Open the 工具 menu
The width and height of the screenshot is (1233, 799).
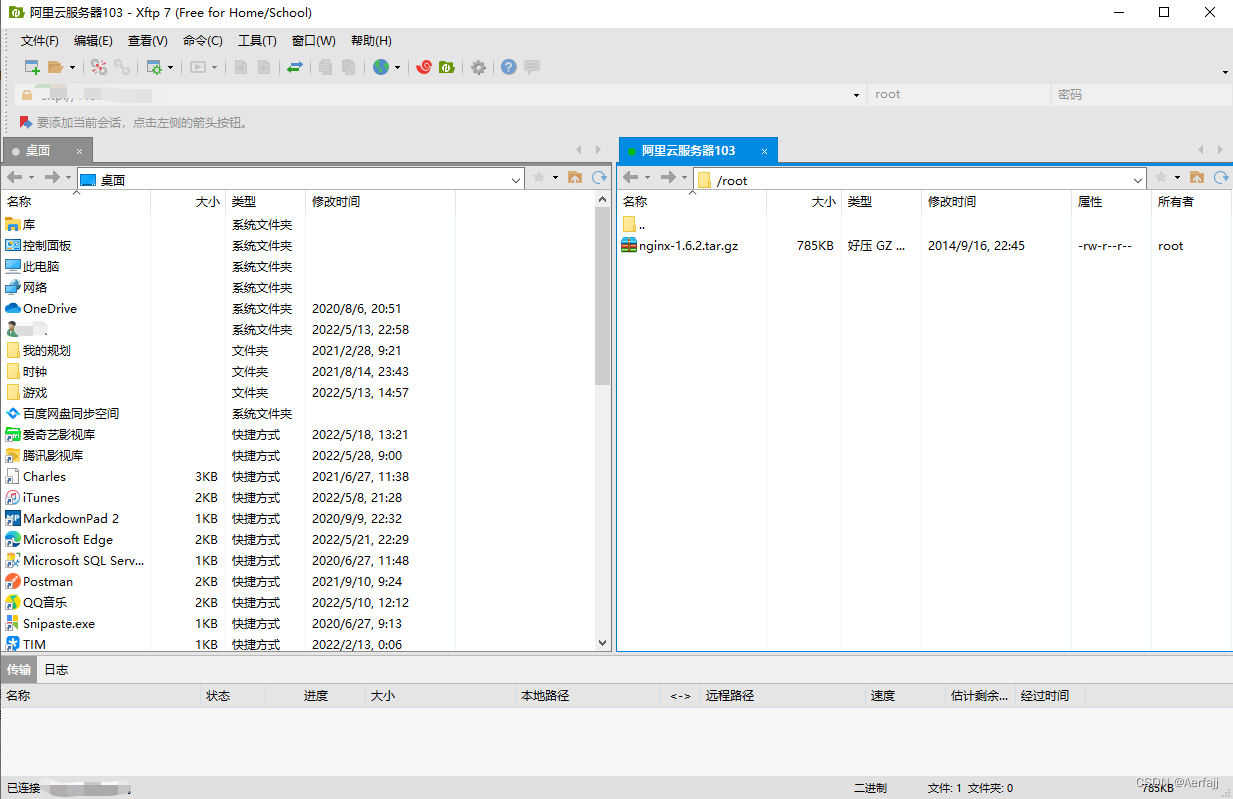tap(257, 40)
